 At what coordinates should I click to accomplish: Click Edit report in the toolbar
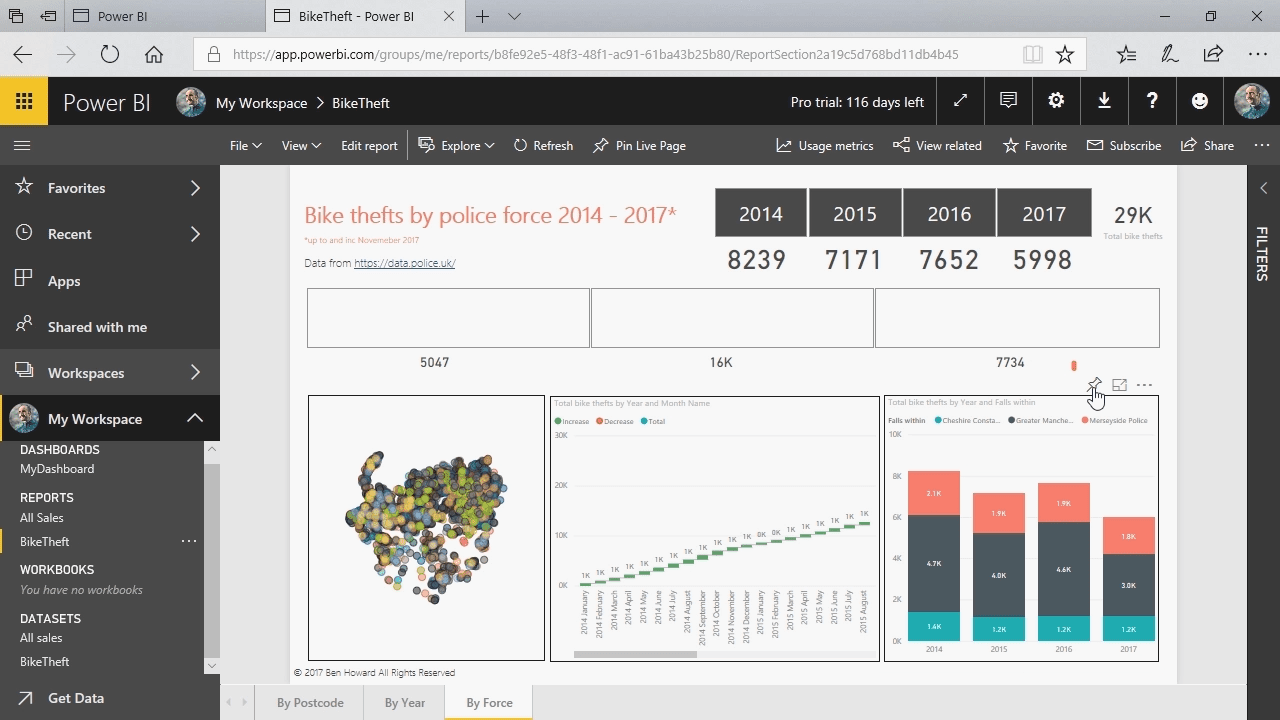coord(369,145)
